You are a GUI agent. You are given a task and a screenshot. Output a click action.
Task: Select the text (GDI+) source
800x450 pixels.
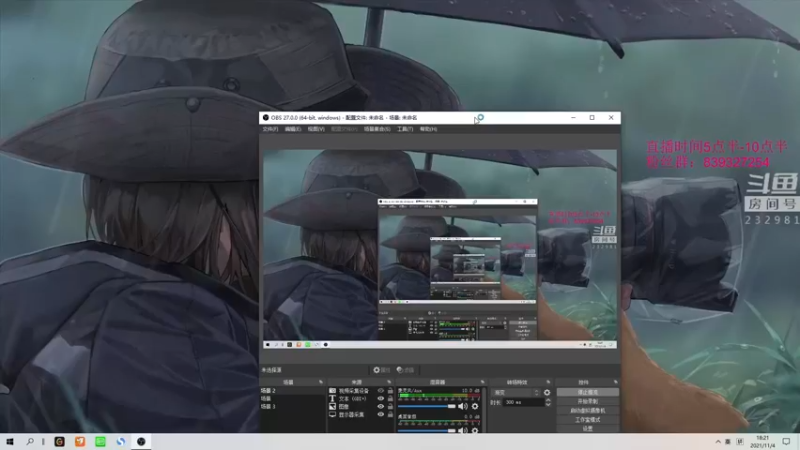pos(352,398)
